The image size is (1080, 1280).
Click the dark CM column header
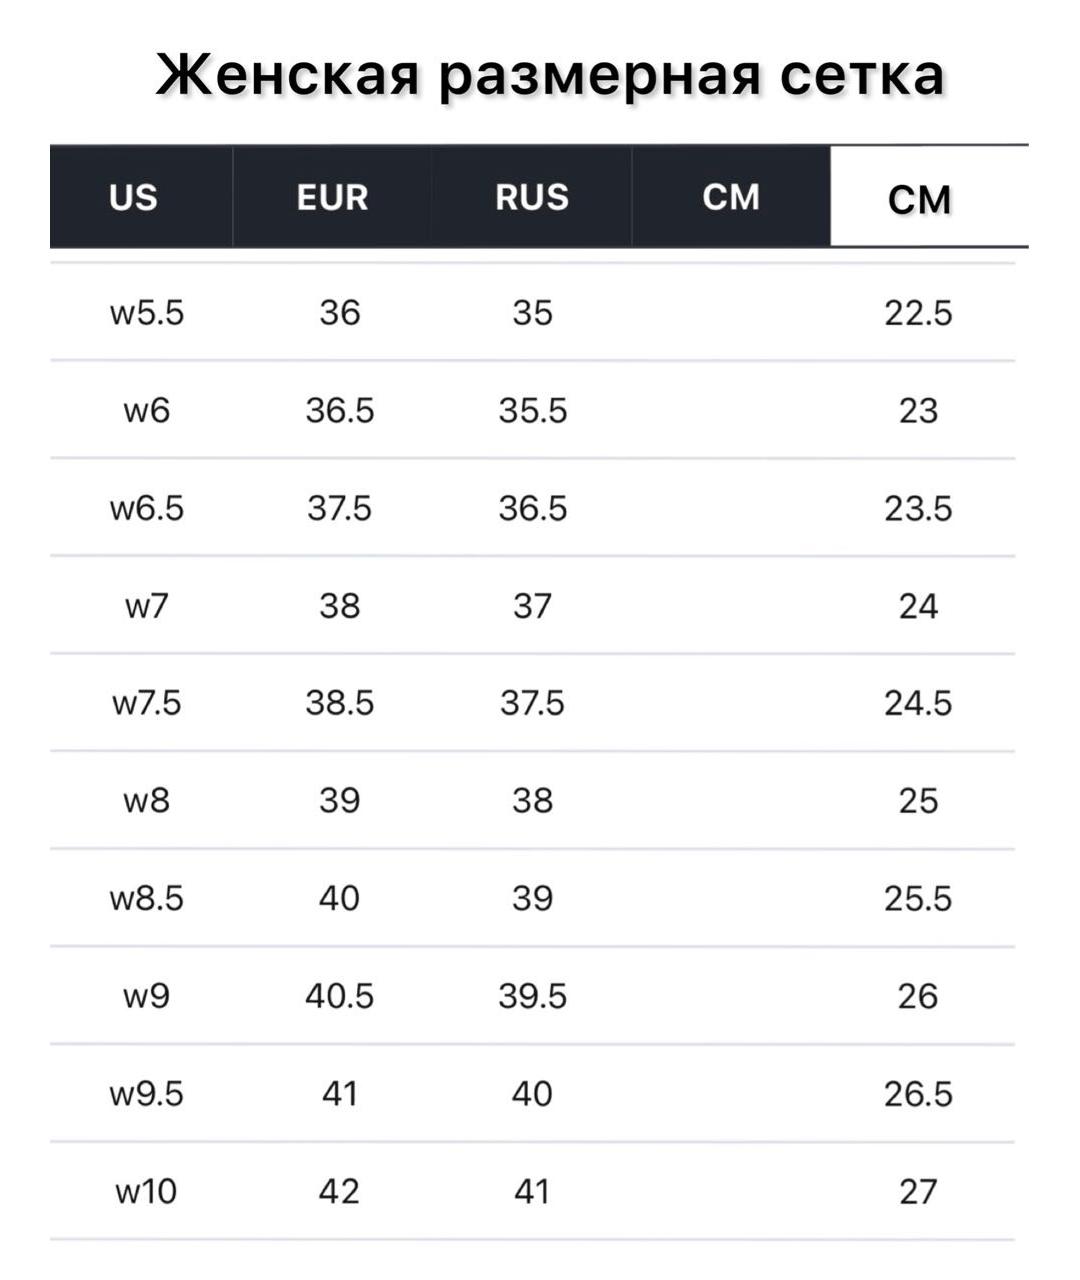(x=731, y=197)
